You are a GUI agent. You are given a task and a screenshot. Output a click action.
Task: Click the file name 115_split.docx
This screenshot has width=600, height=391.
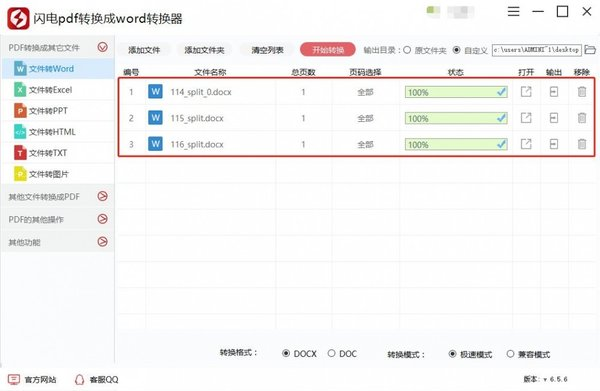click(x=197, y=118)
